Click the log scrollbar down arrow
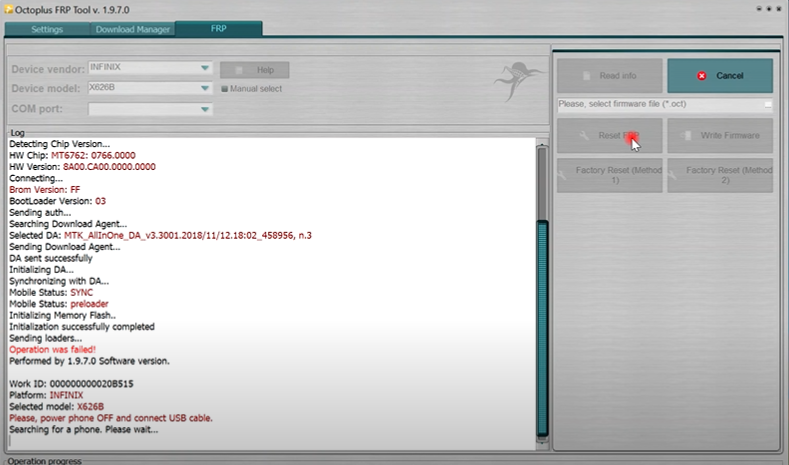Viewport: 789px width, 465px height. click(x=542, y=443)
